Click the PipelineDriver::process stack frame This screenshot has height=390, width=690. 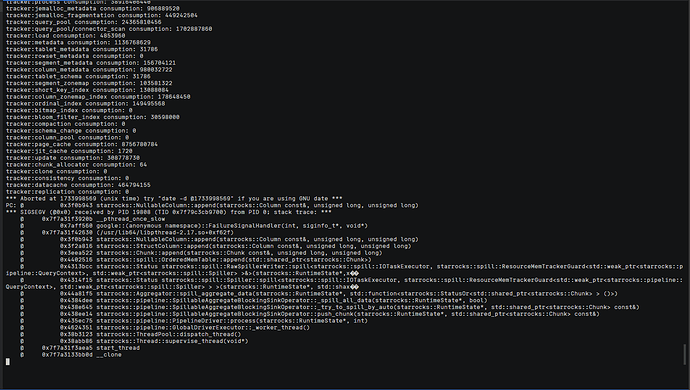[194, 321]
